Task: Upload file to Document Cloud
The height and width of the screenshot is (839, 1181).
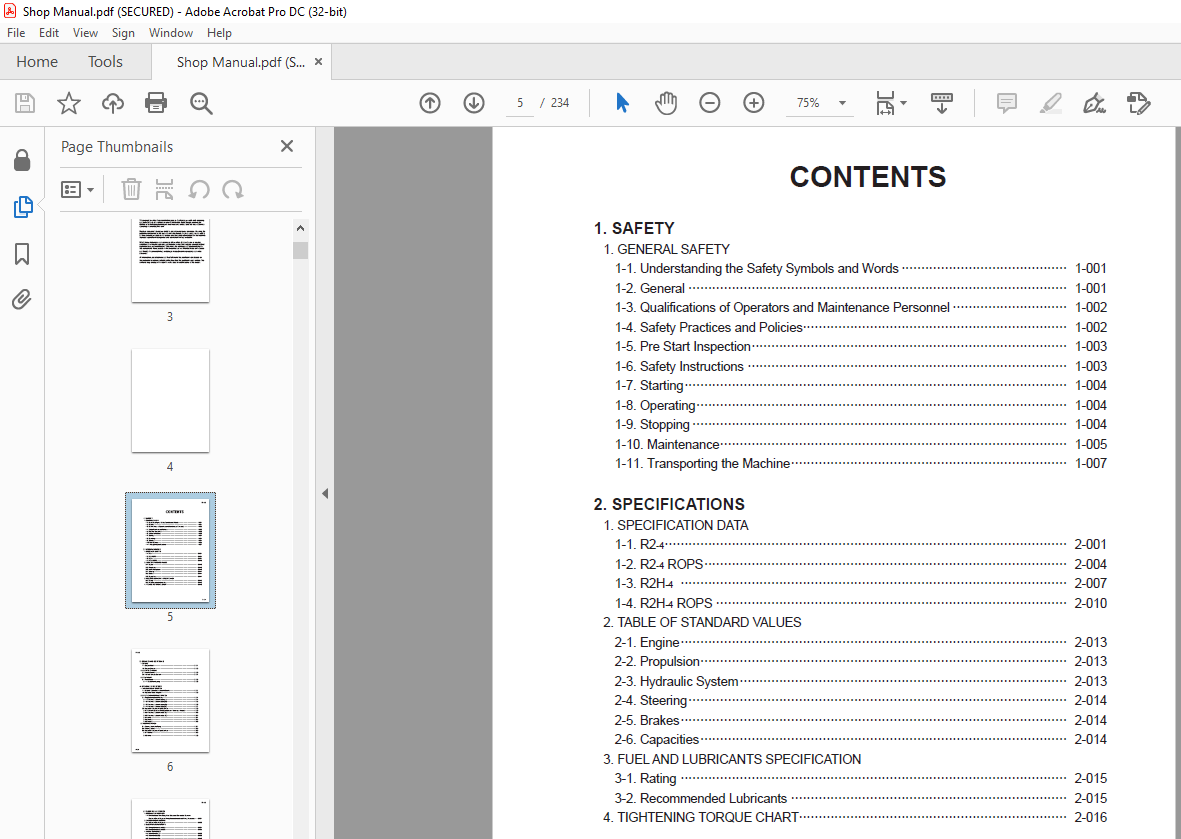Action: point(113,103)
